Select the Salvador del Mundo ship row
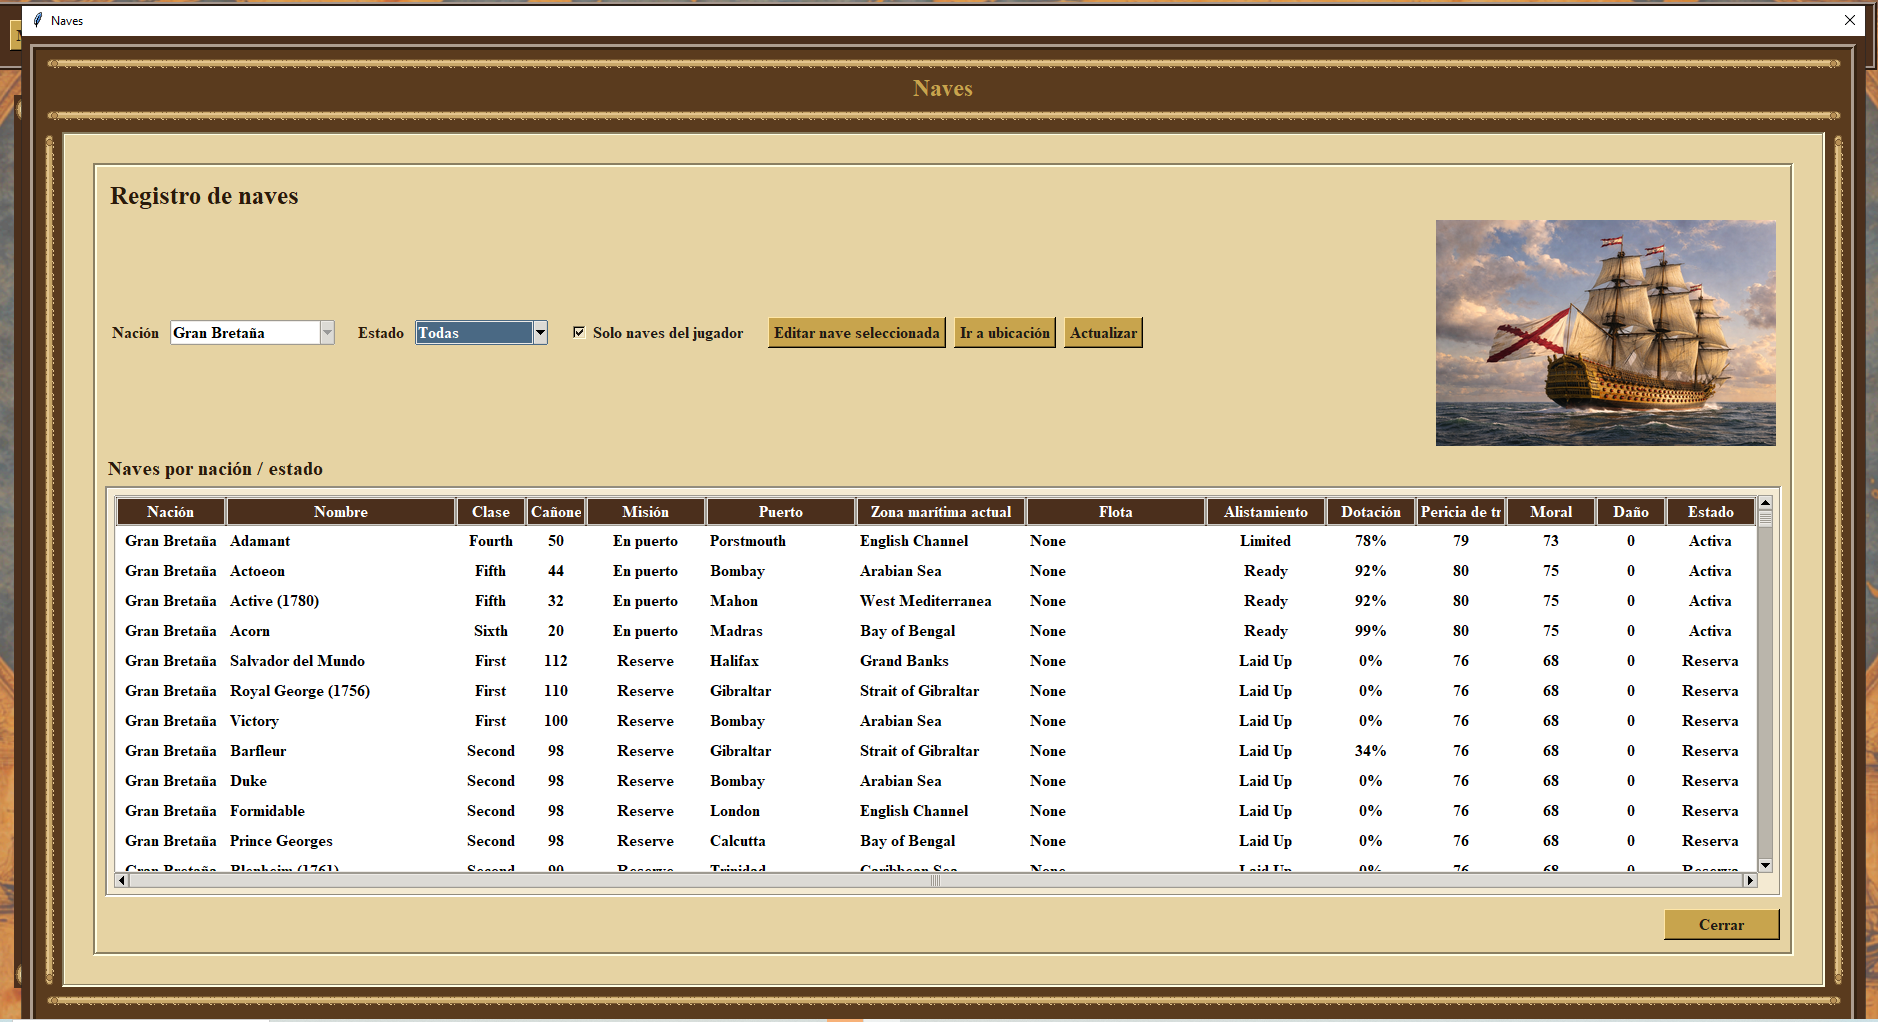This screenshot has height=1022, width=1878. pos(936,661)
